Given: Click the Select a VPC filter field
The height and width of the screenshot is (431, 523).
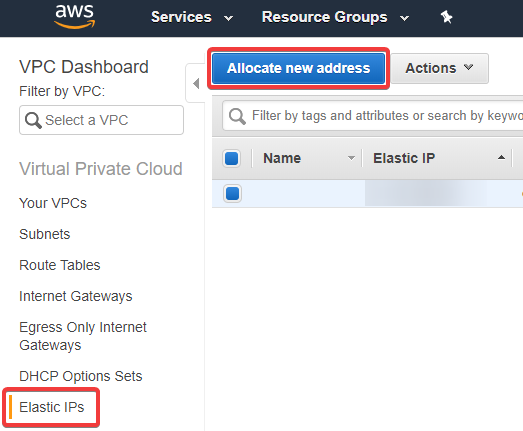Looking at the screenshot, I should point(101,120).
